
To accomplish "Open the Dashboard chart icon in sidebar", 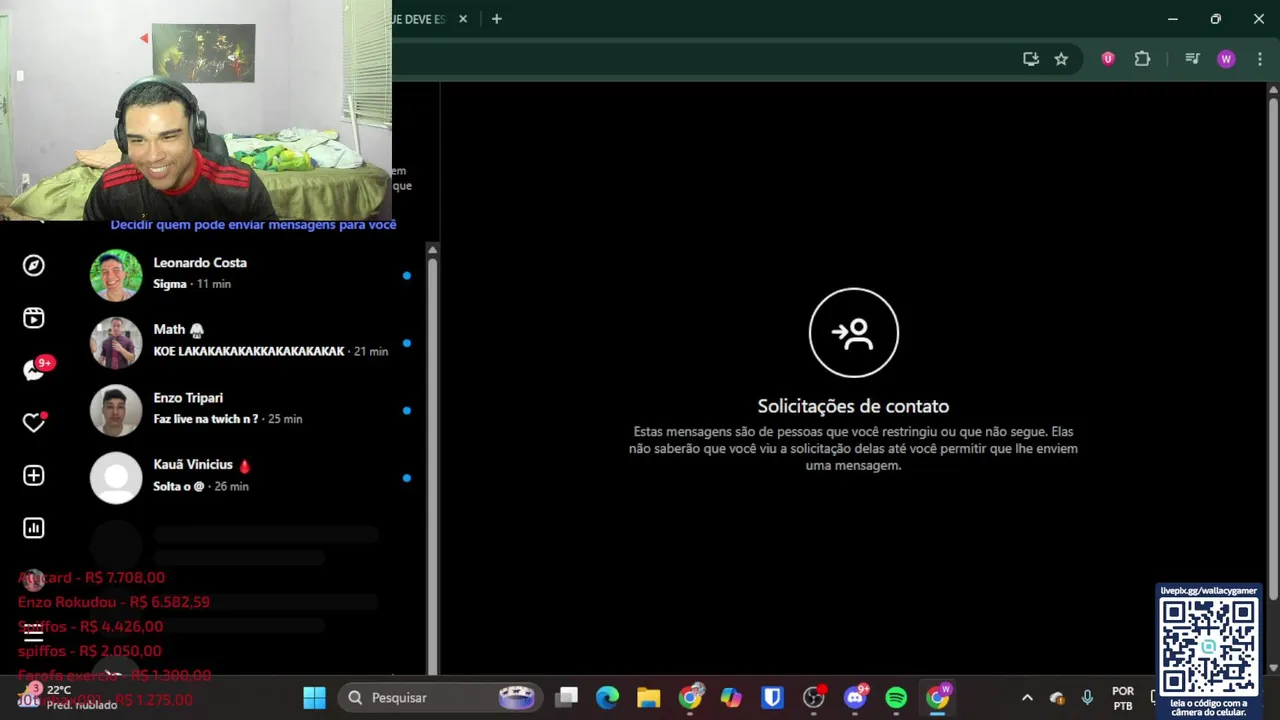I will click(x=34, y=528).
